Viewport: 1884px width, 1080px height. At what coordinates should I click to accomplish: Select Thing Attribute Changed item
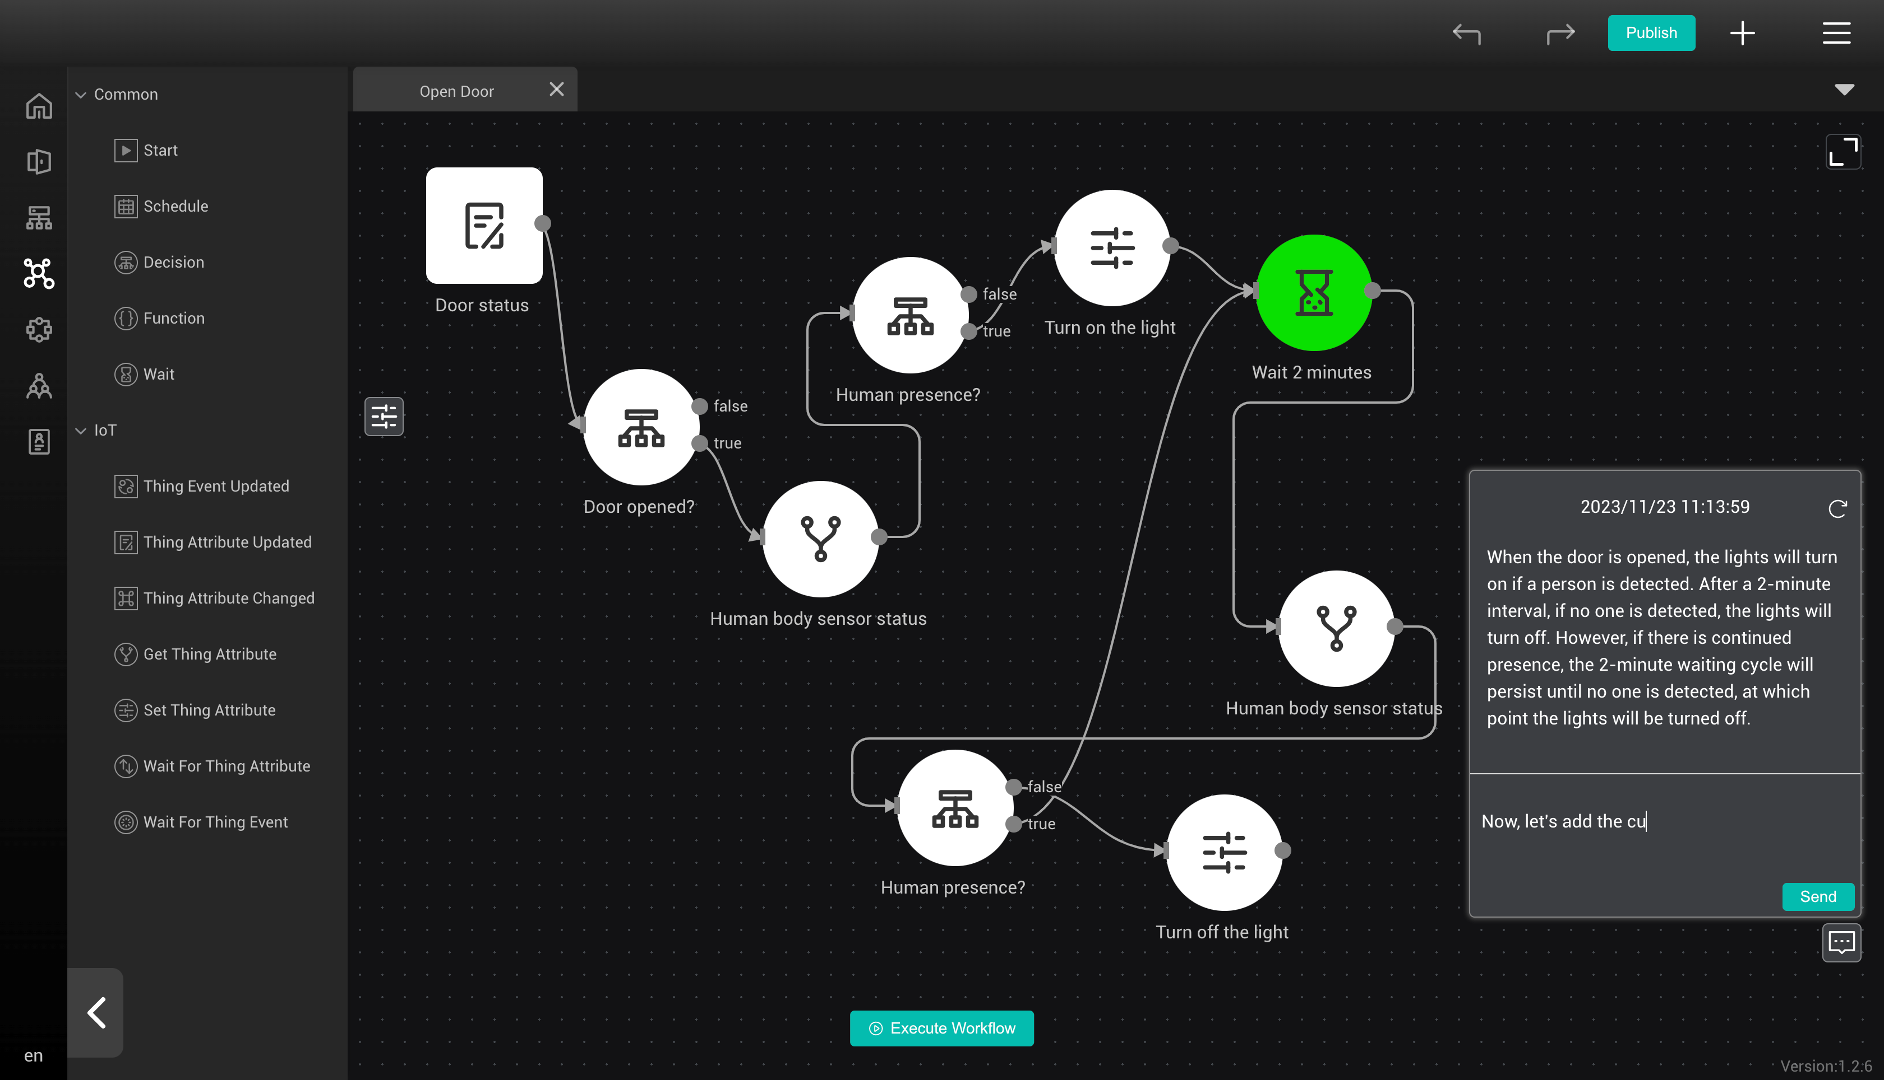[x=228, y=598]
